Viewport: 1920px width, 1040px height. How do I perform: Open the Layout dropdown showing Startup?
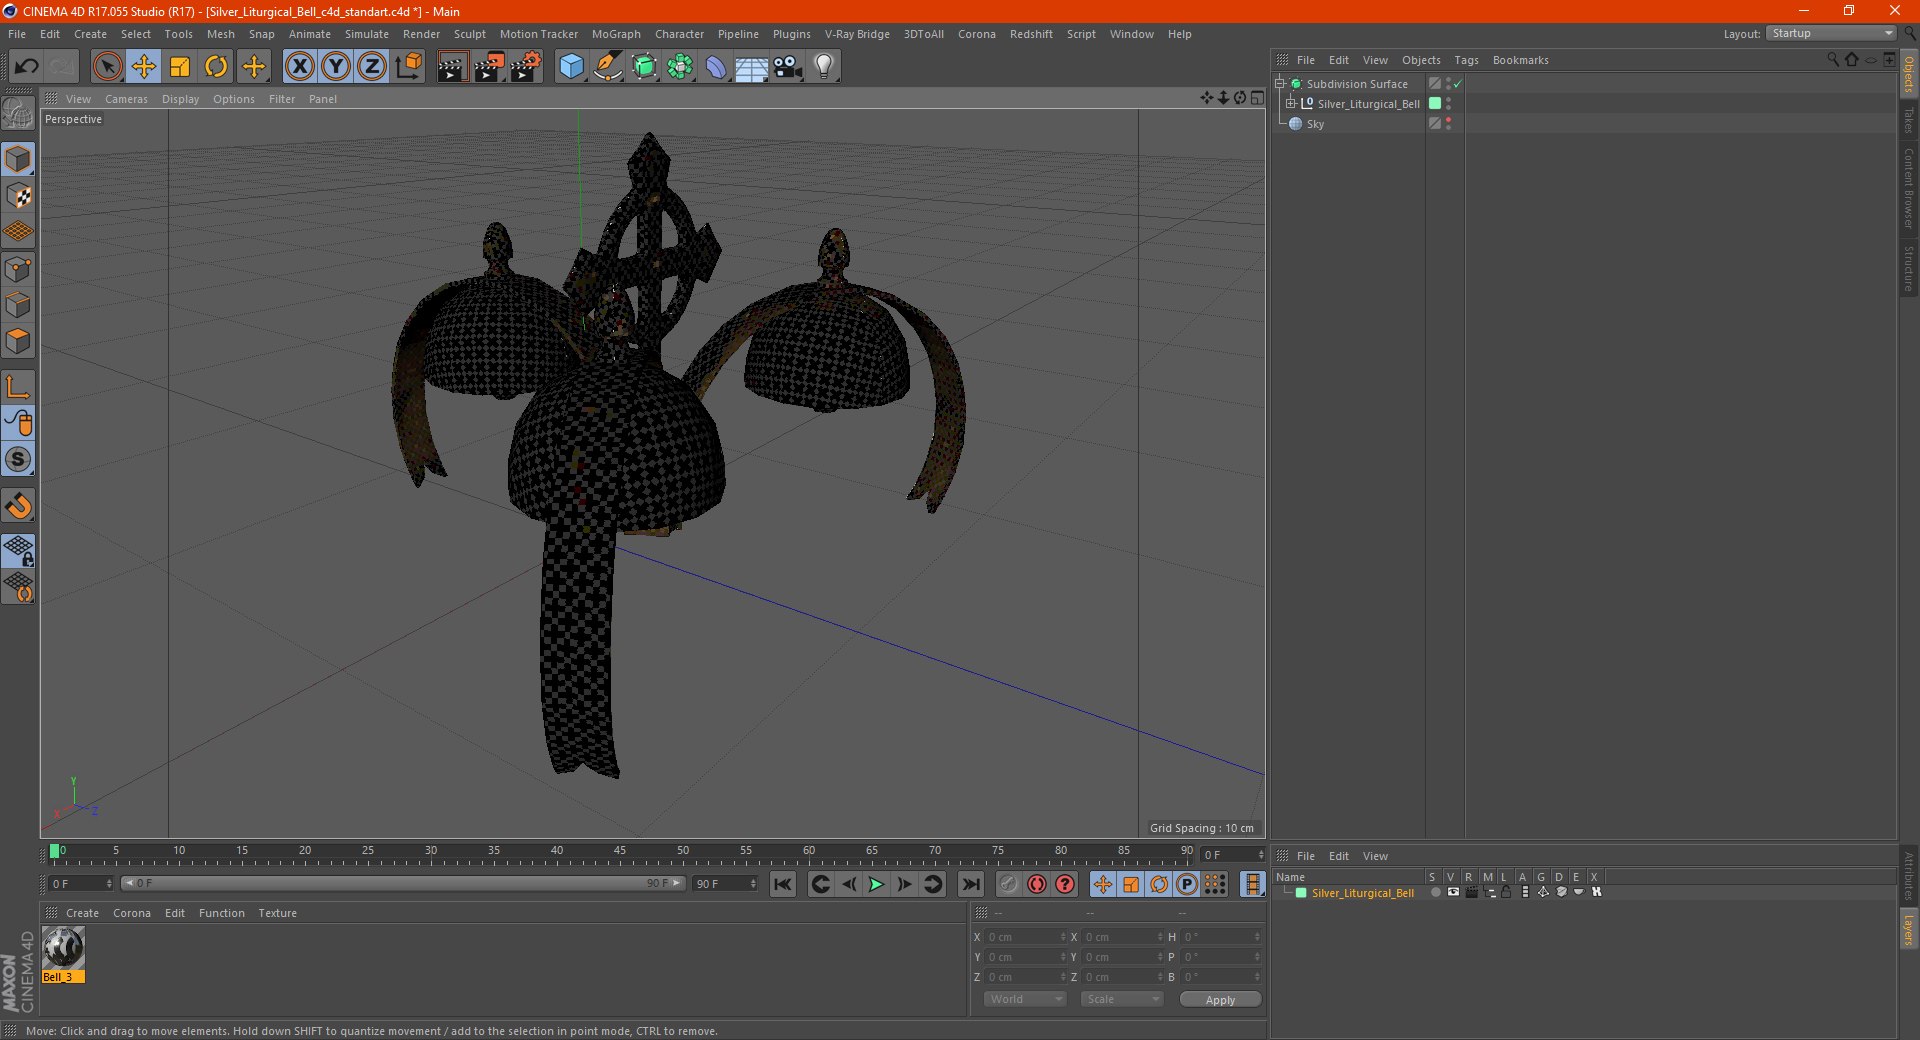coord(1831,34)
